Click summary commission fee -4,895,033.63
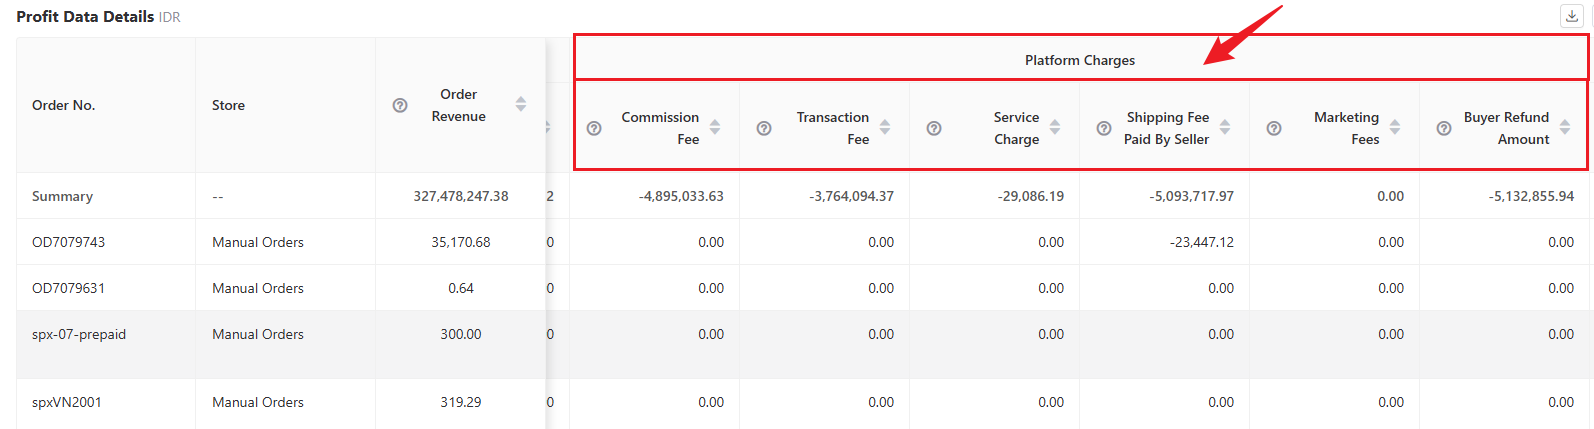The width and height of the screenshot is (1594, 429). coord(681,196)
